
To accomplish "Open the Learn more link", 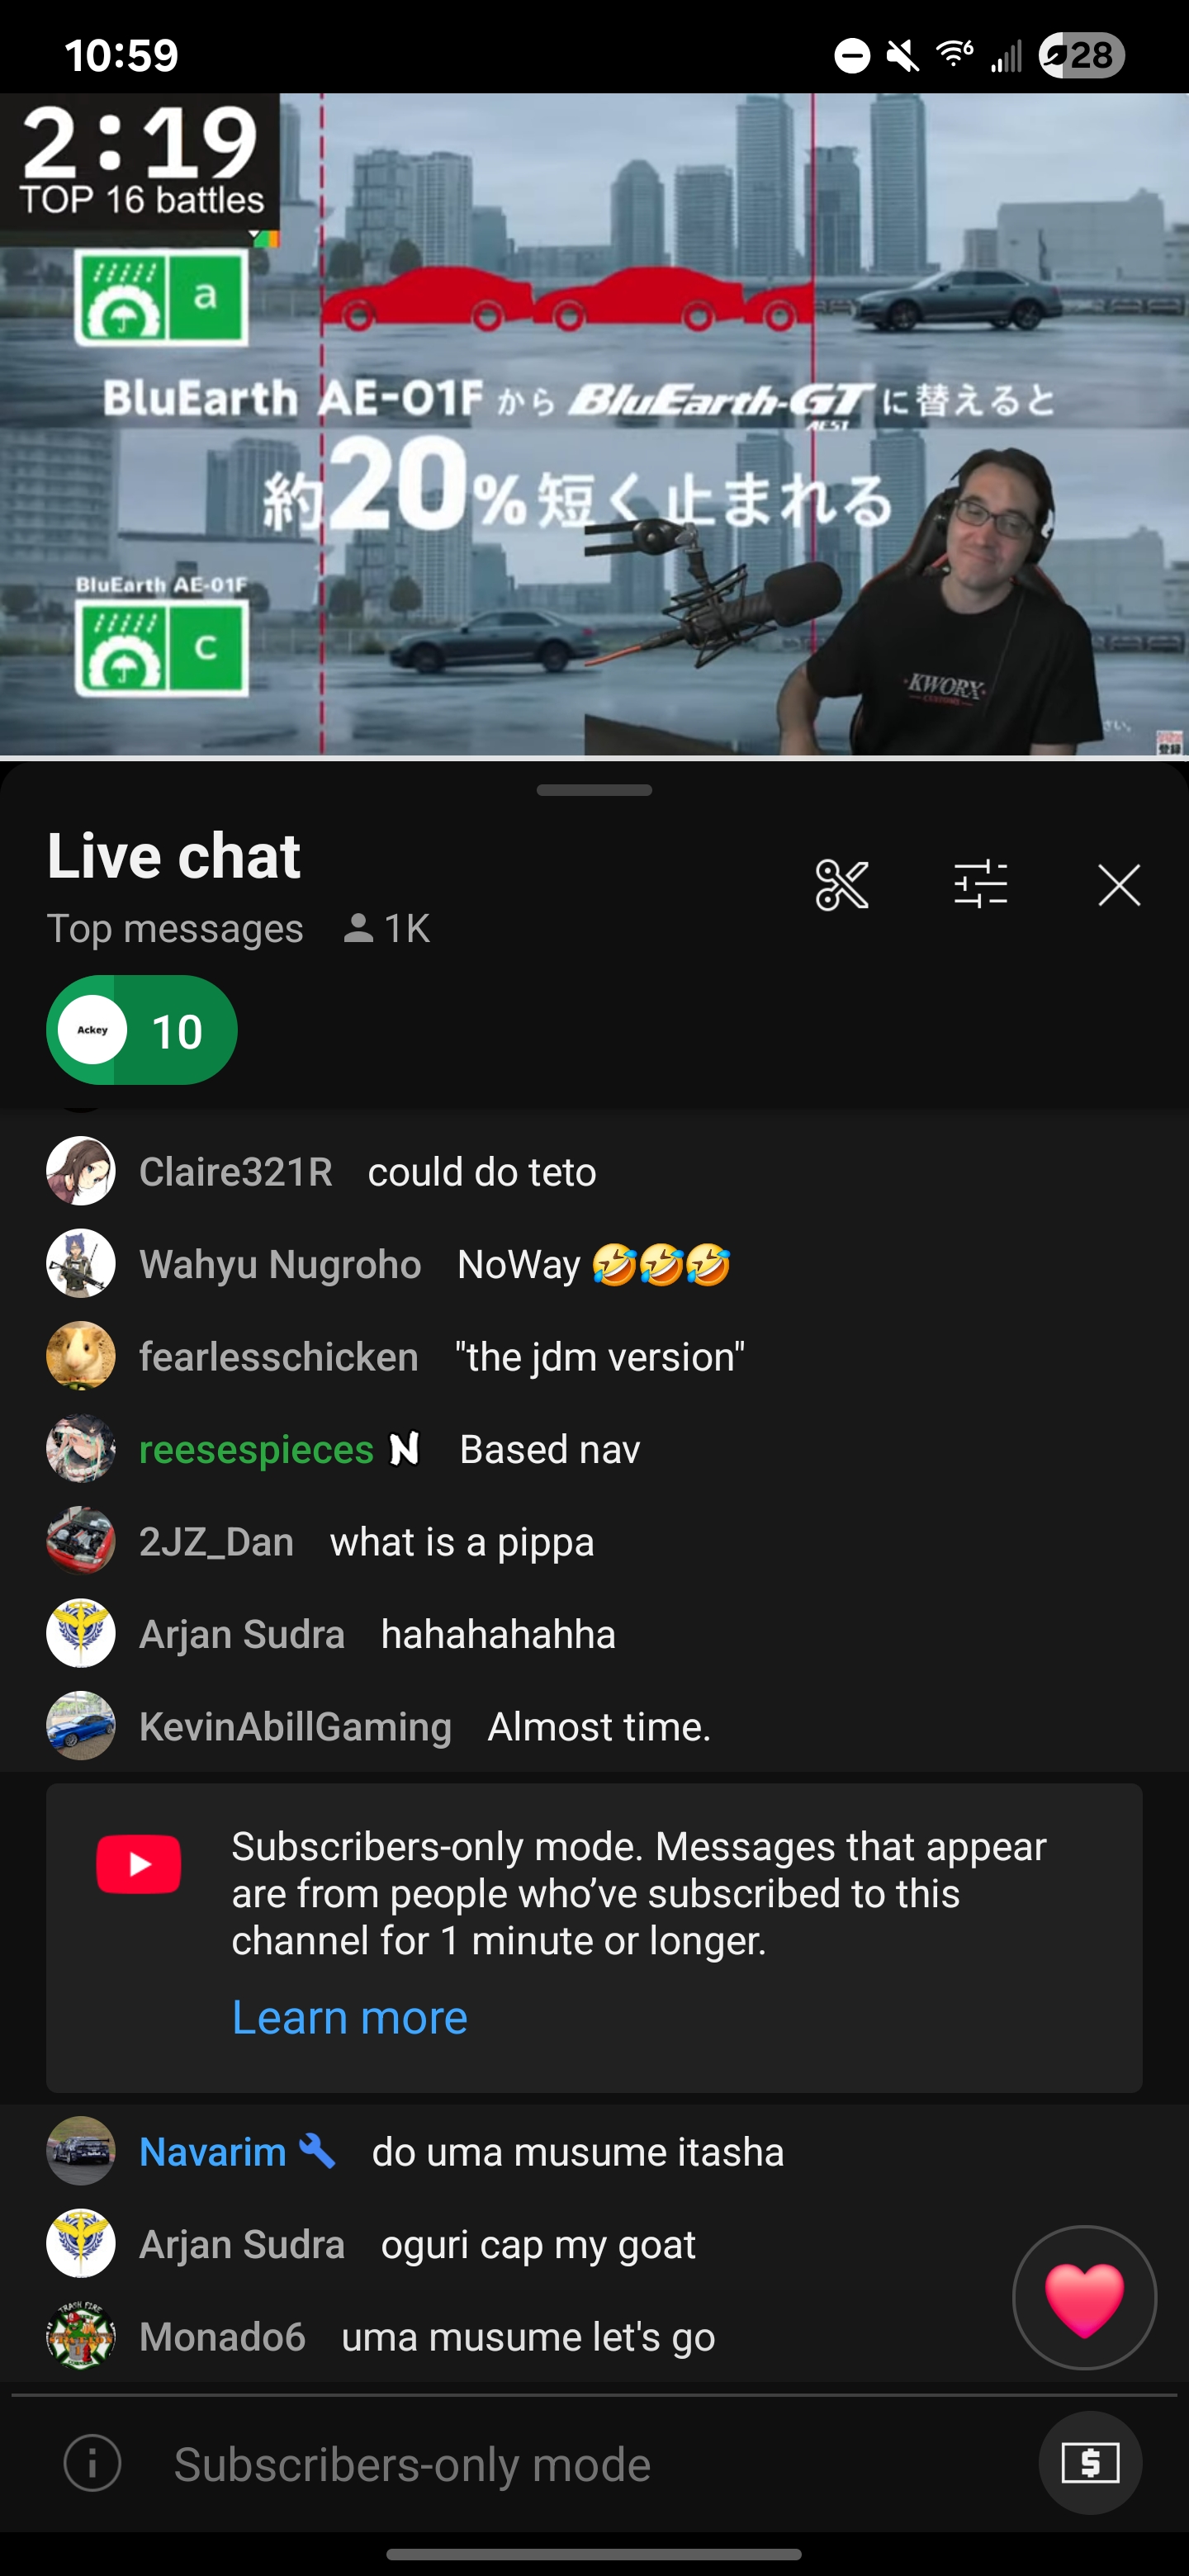I will tap(350, 2017).
